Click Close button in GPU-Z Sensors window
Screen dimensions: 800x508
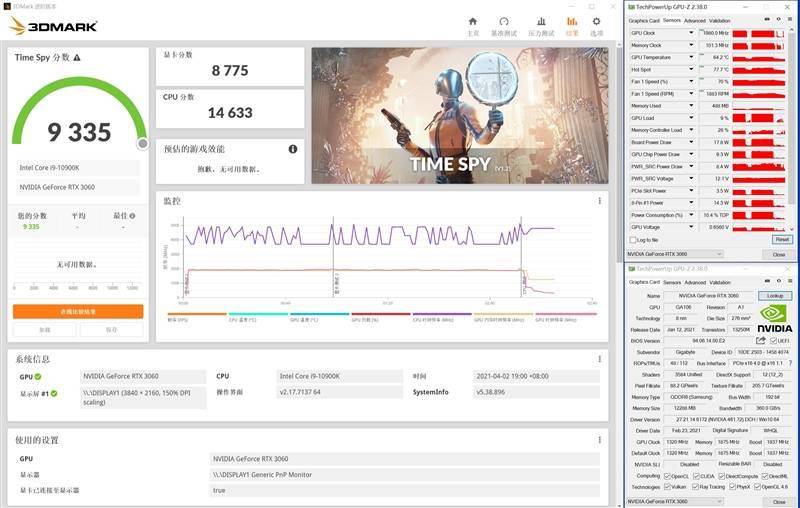(779, 254)
